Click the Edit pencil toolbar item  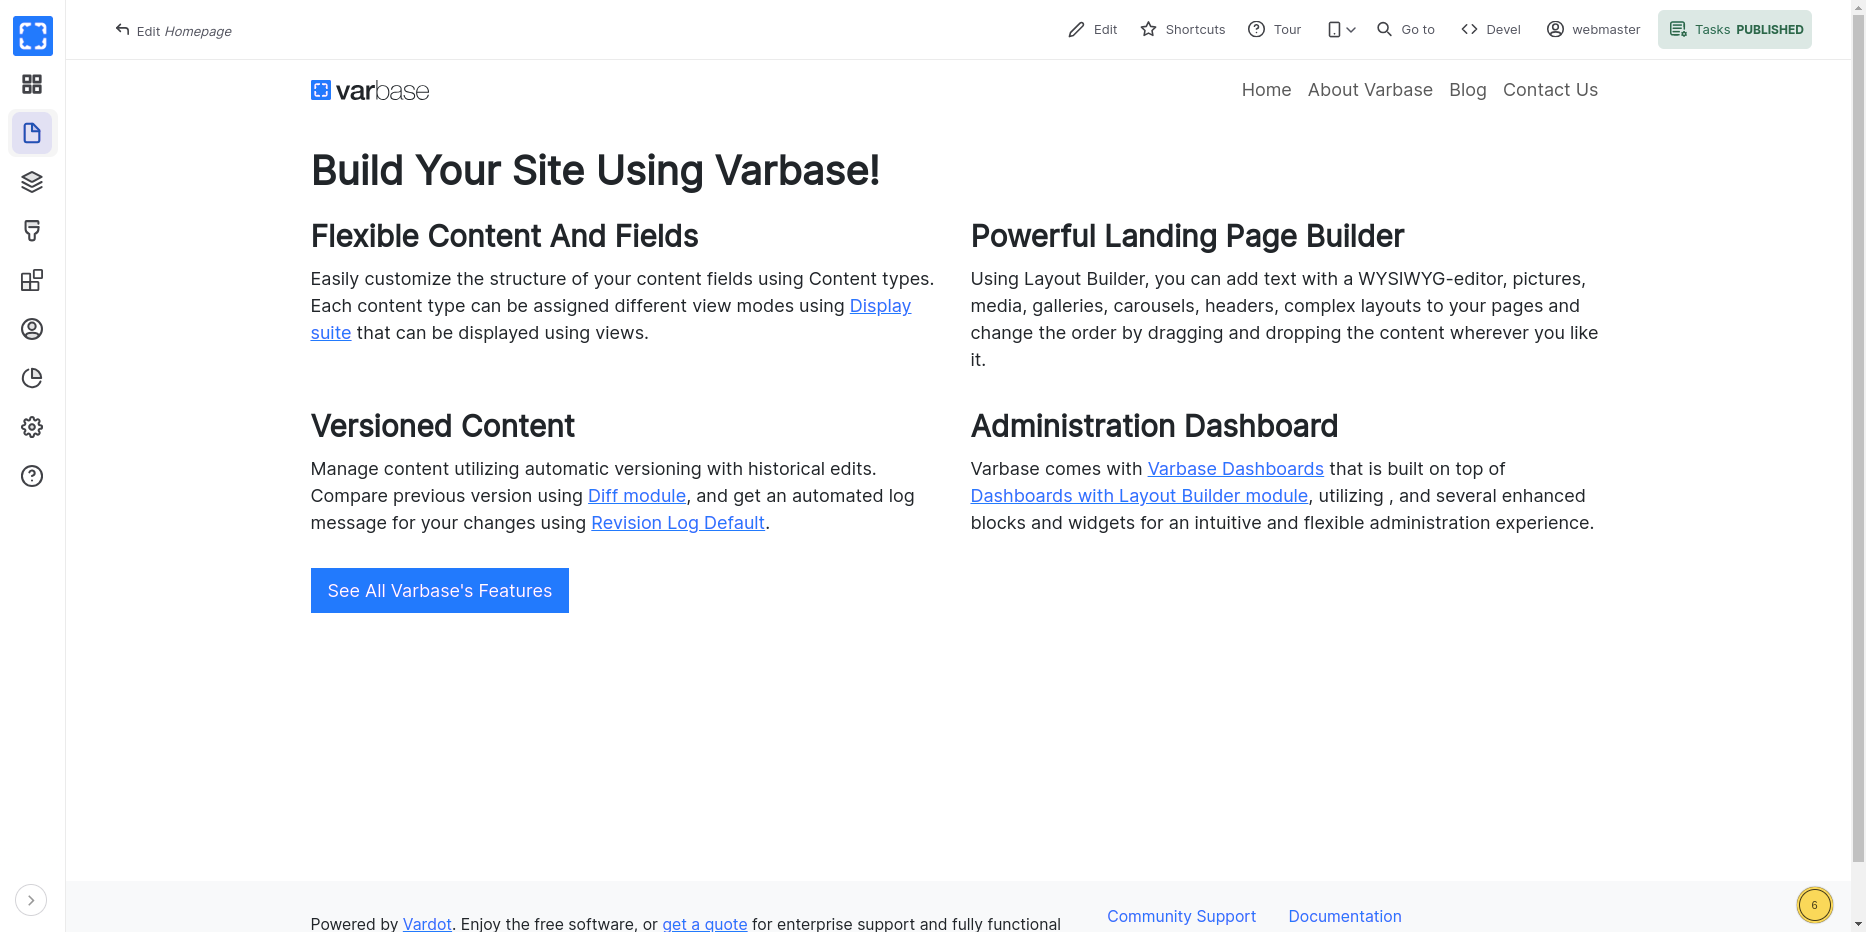(x=1092, y=30)
